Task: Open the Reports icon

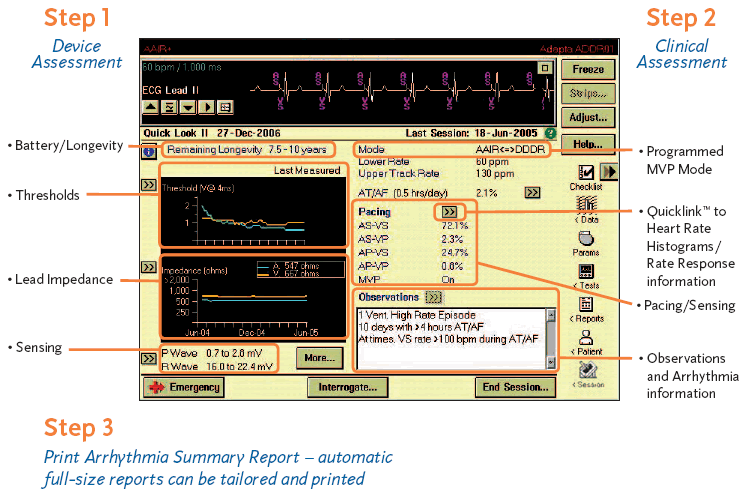Action: click(587, 310)
